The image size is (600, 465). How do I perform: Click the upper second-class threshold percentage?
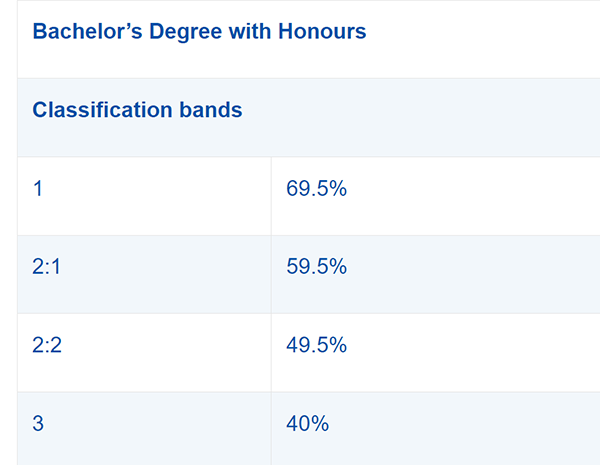tap(316, 266)
